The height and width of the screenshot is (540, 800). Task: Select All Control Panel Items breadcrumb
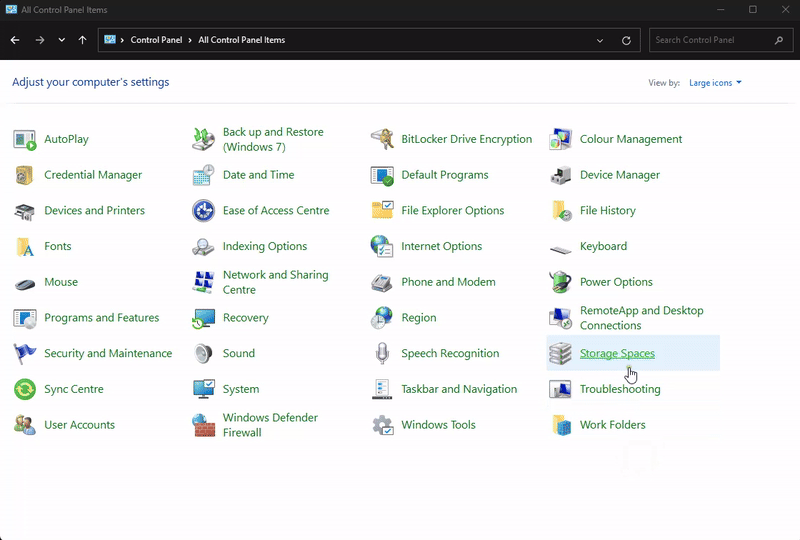[x=241, y=40]
